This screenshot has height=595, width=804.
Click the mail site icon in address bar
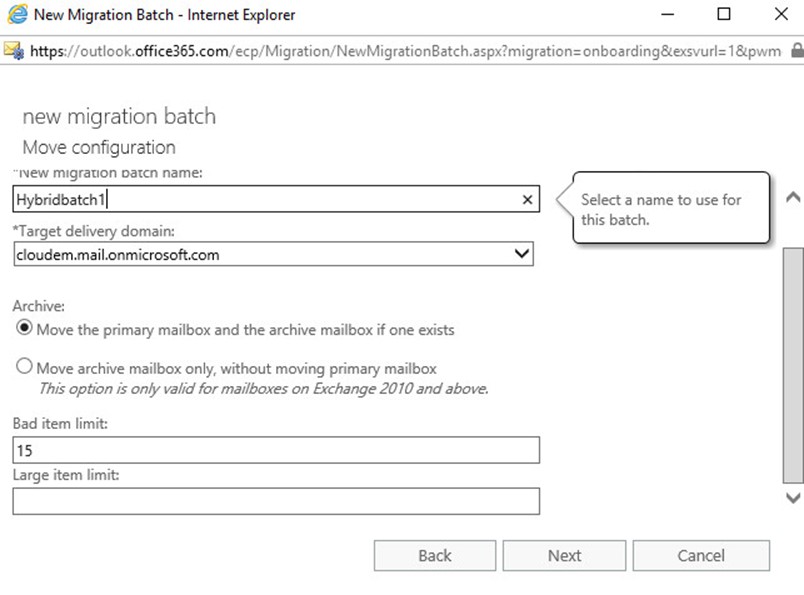(14, 50)
